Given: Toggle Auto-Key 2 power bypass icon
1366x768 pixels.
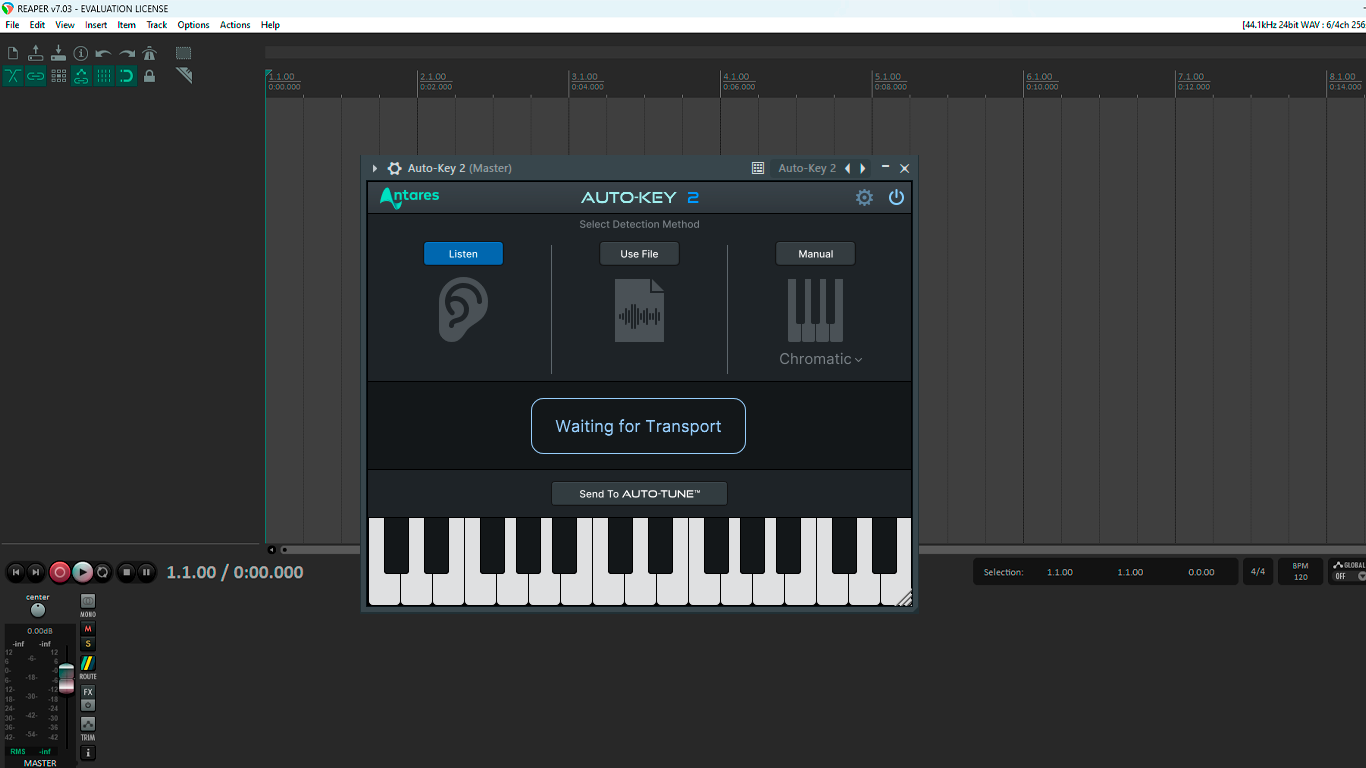Looking at the screenshot, I should tap(896, 198).
